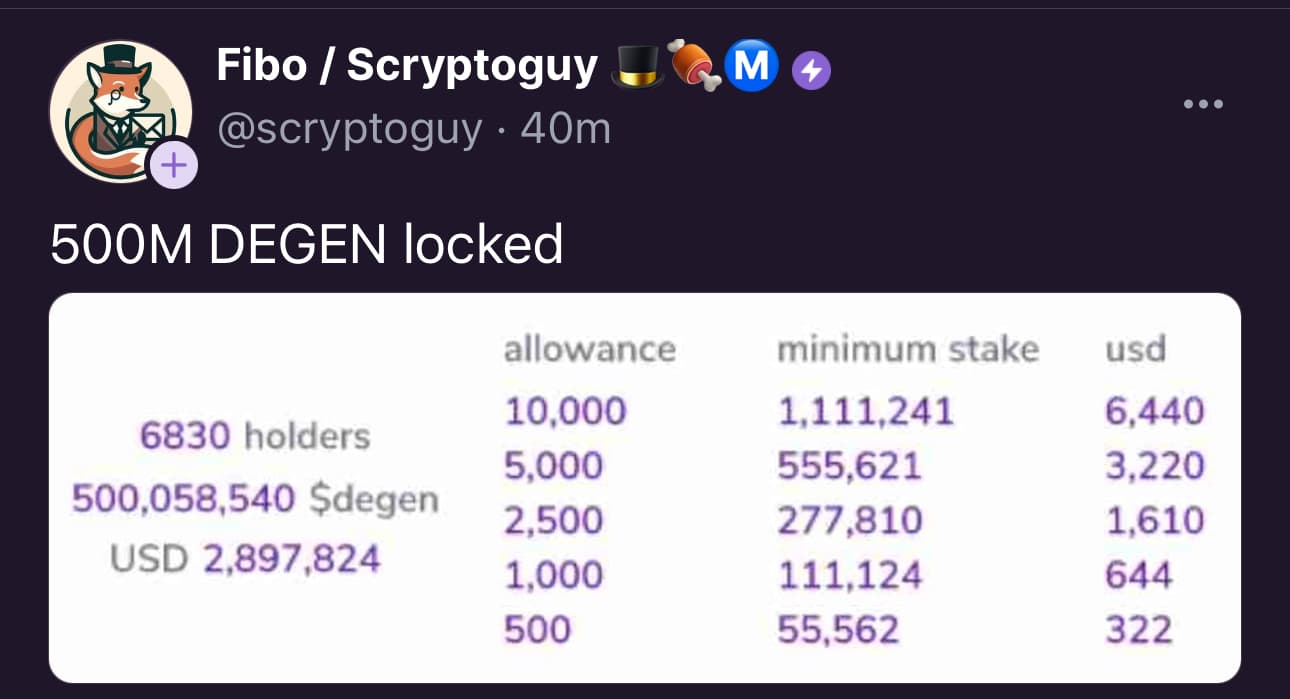Click the 'minimum stake' column header
Screen dimensions: 1290x699
point(908,349)
